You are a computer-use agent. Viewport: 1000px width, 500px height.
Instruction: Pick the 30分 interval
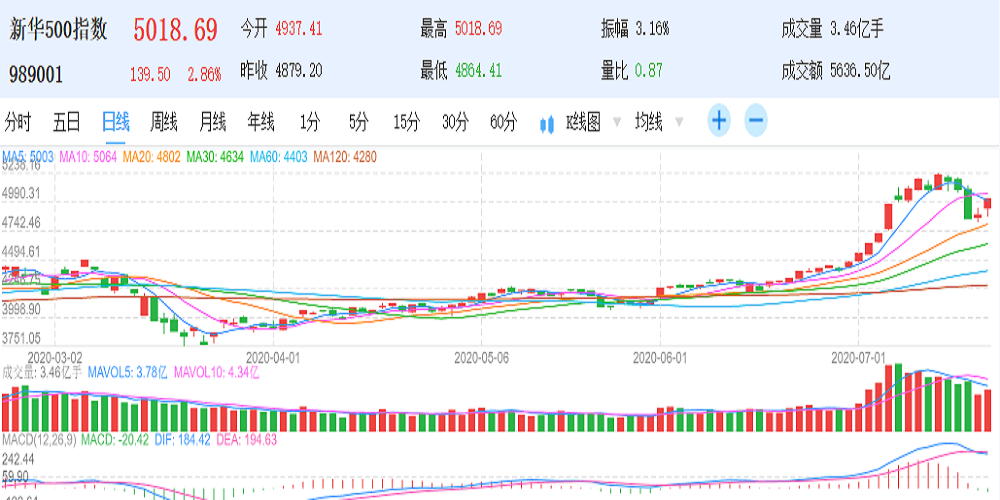click(456, 123)
